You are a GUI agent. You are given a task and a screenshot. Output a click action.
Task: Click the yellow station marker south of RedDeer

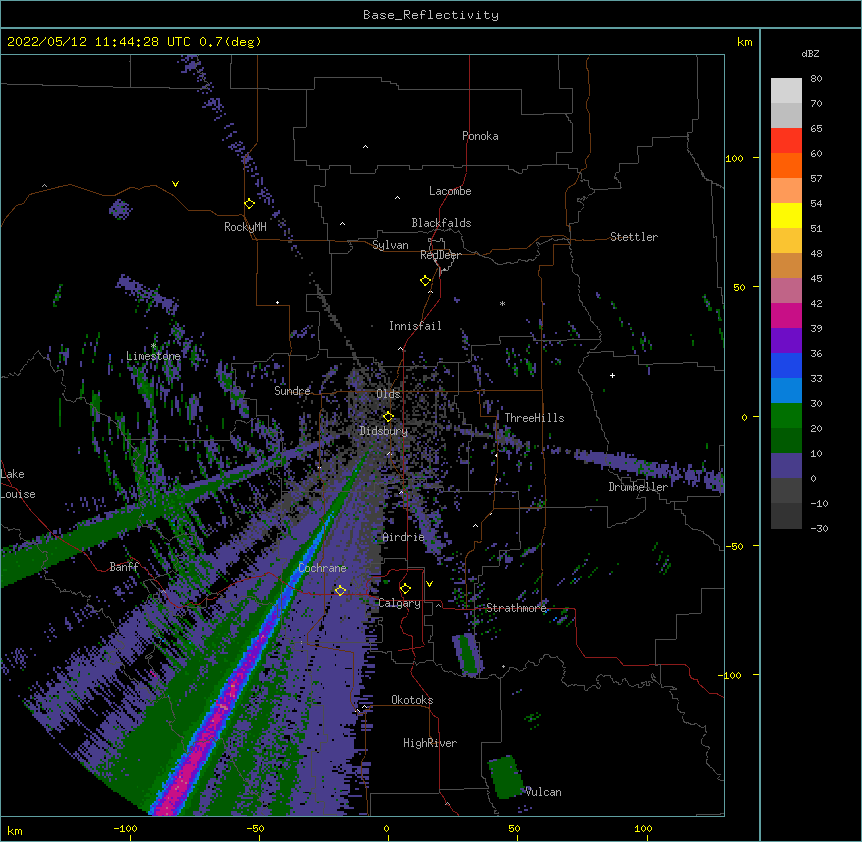pyautogui.click(x=426, y=281)
